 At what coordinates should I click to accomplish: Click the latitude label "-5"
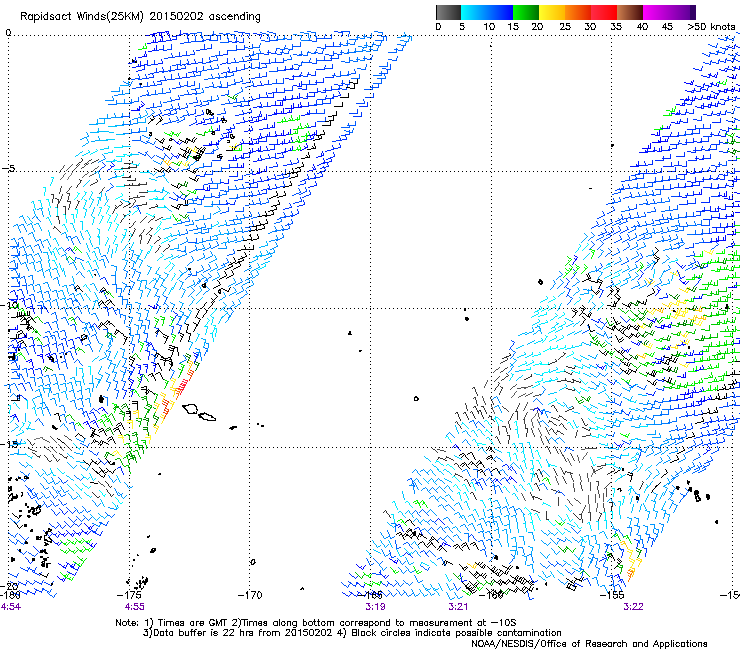[8, 169]
